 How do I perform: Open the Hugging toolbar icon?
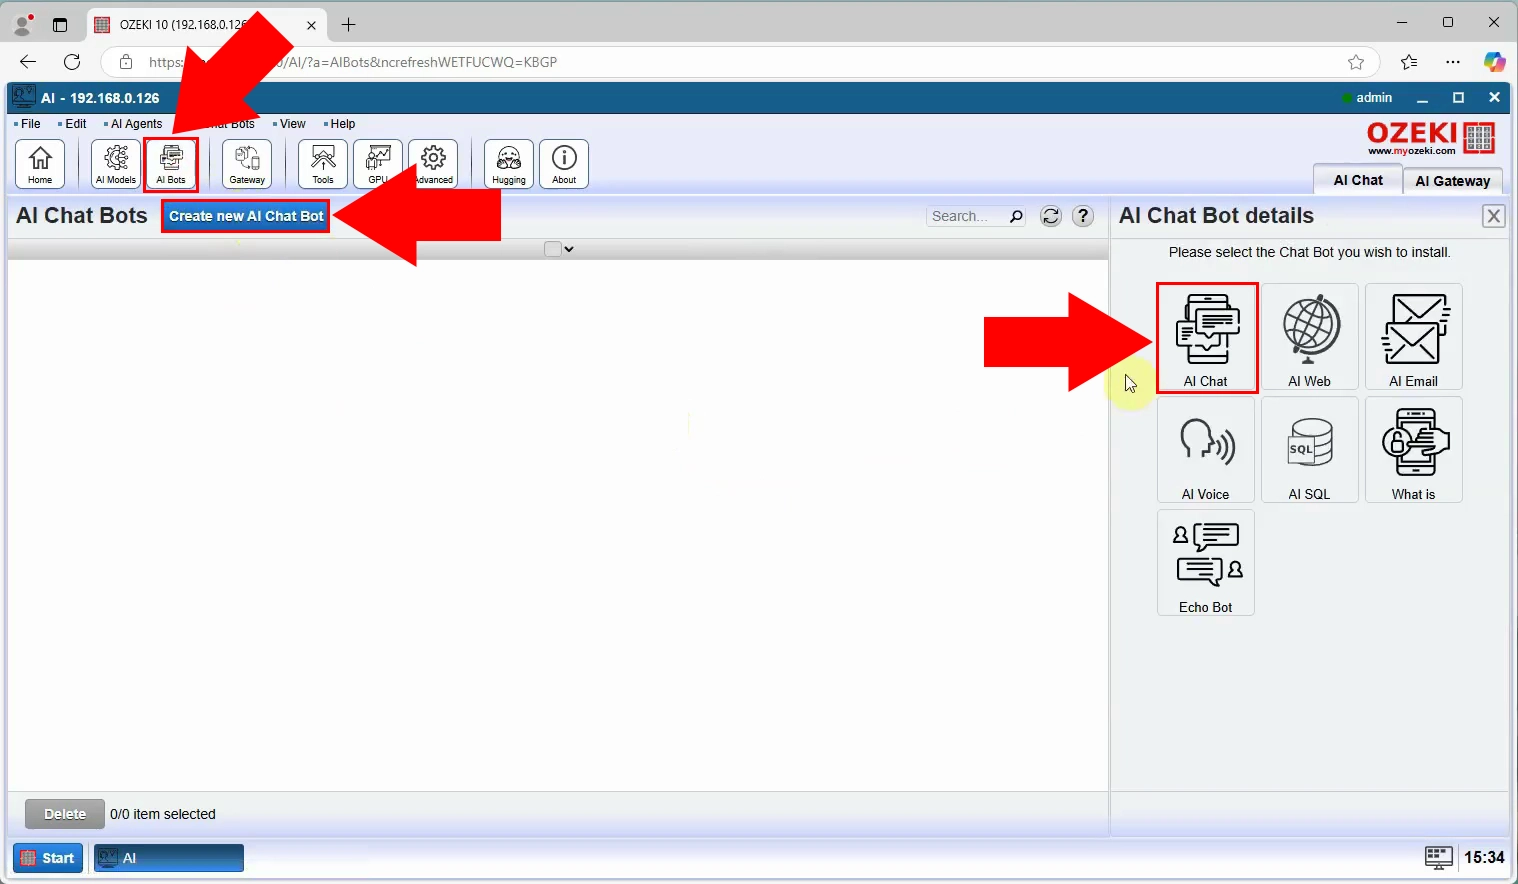[509, 164]
